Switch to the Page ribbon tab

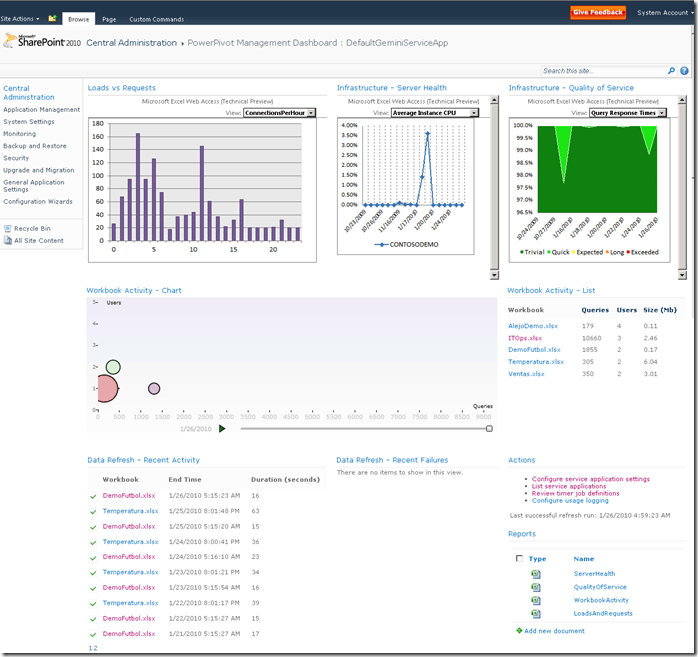click(109, 19)
